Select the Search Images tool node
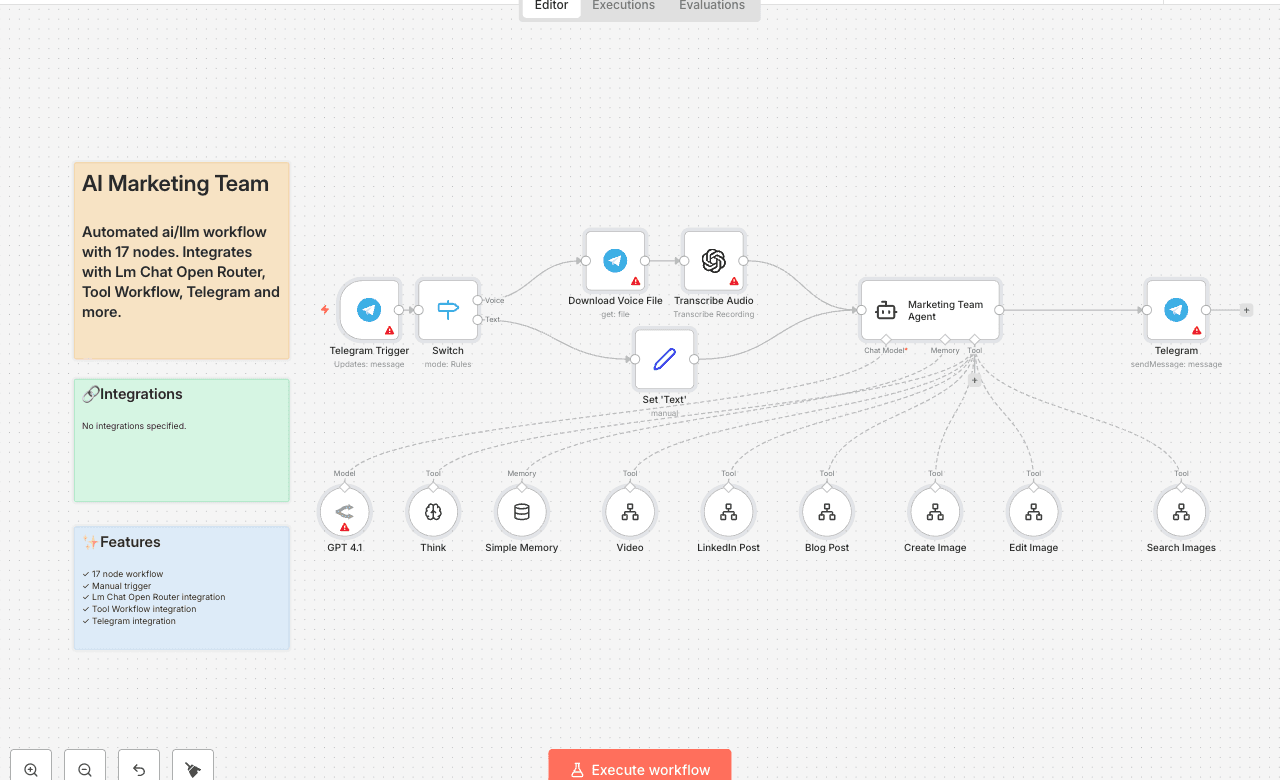The image size is (1280, 780). 1181,512
